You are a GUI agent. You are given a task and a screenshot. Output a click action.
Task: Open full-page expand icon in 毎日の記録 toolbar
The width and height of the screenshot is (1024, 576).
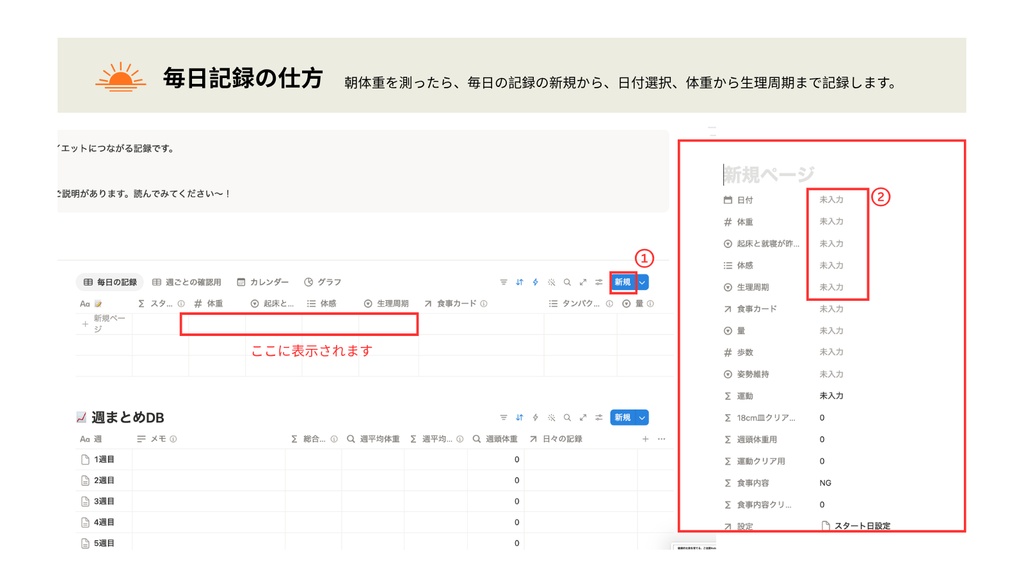583,282
